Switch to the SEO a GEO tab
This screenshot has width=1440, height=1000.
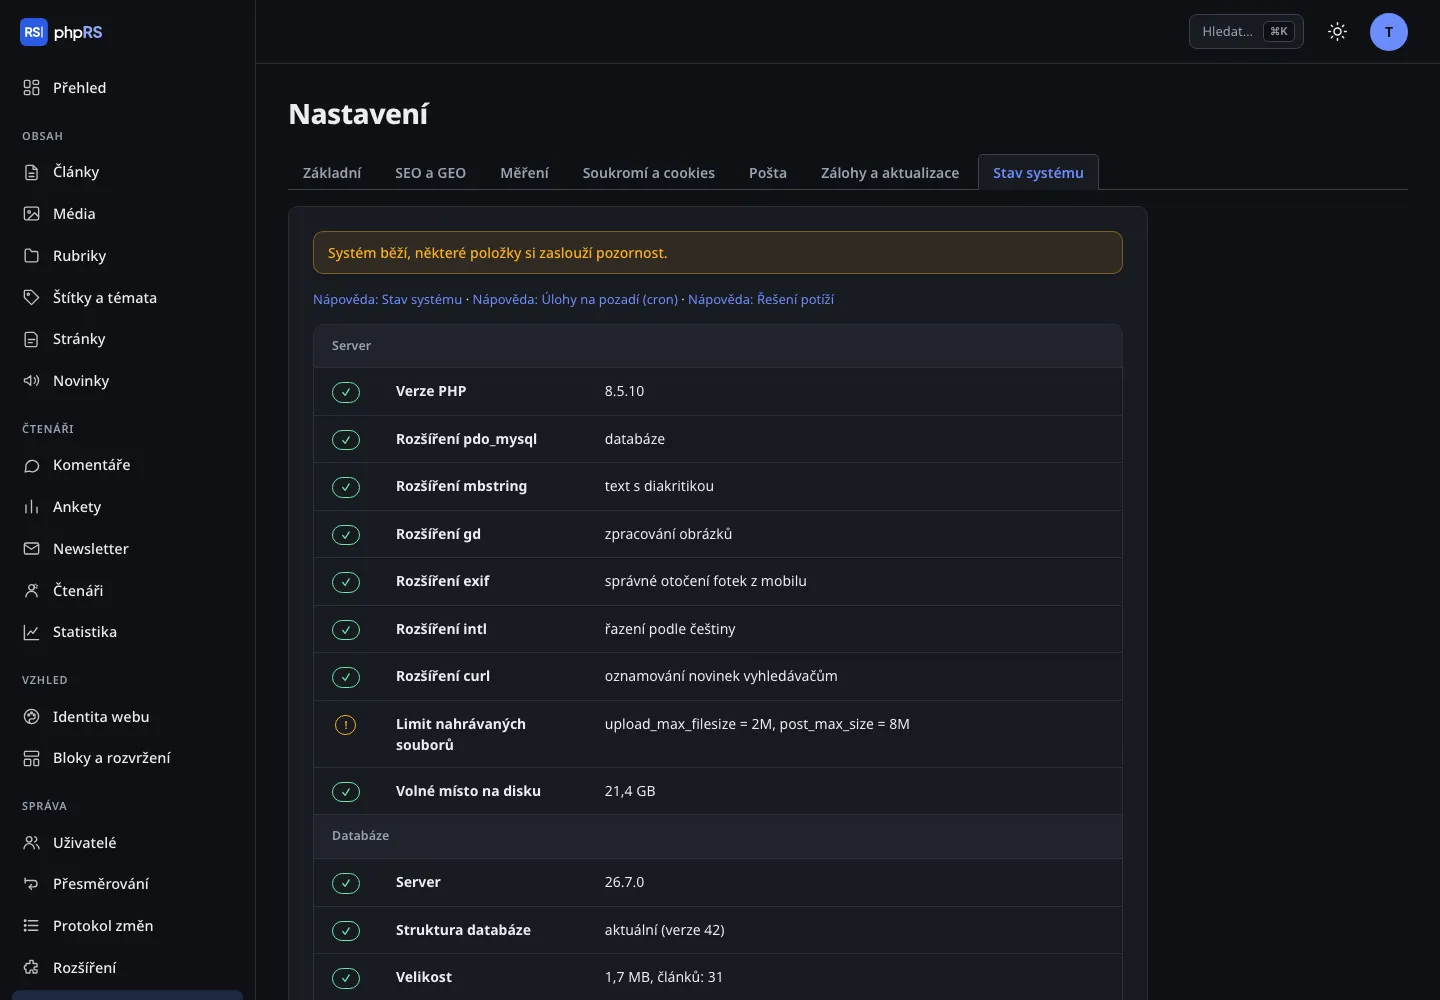[x=431, y=173]
